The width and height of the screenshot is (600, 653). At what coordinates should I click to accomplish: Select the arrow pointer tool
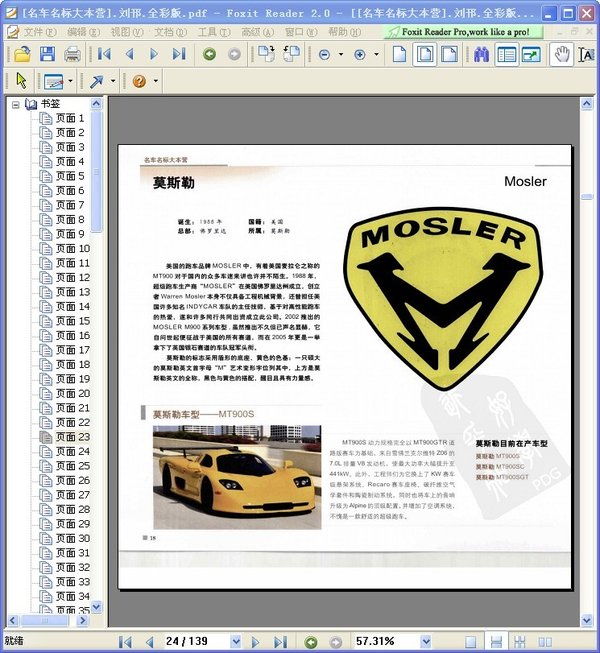(21, 80)
